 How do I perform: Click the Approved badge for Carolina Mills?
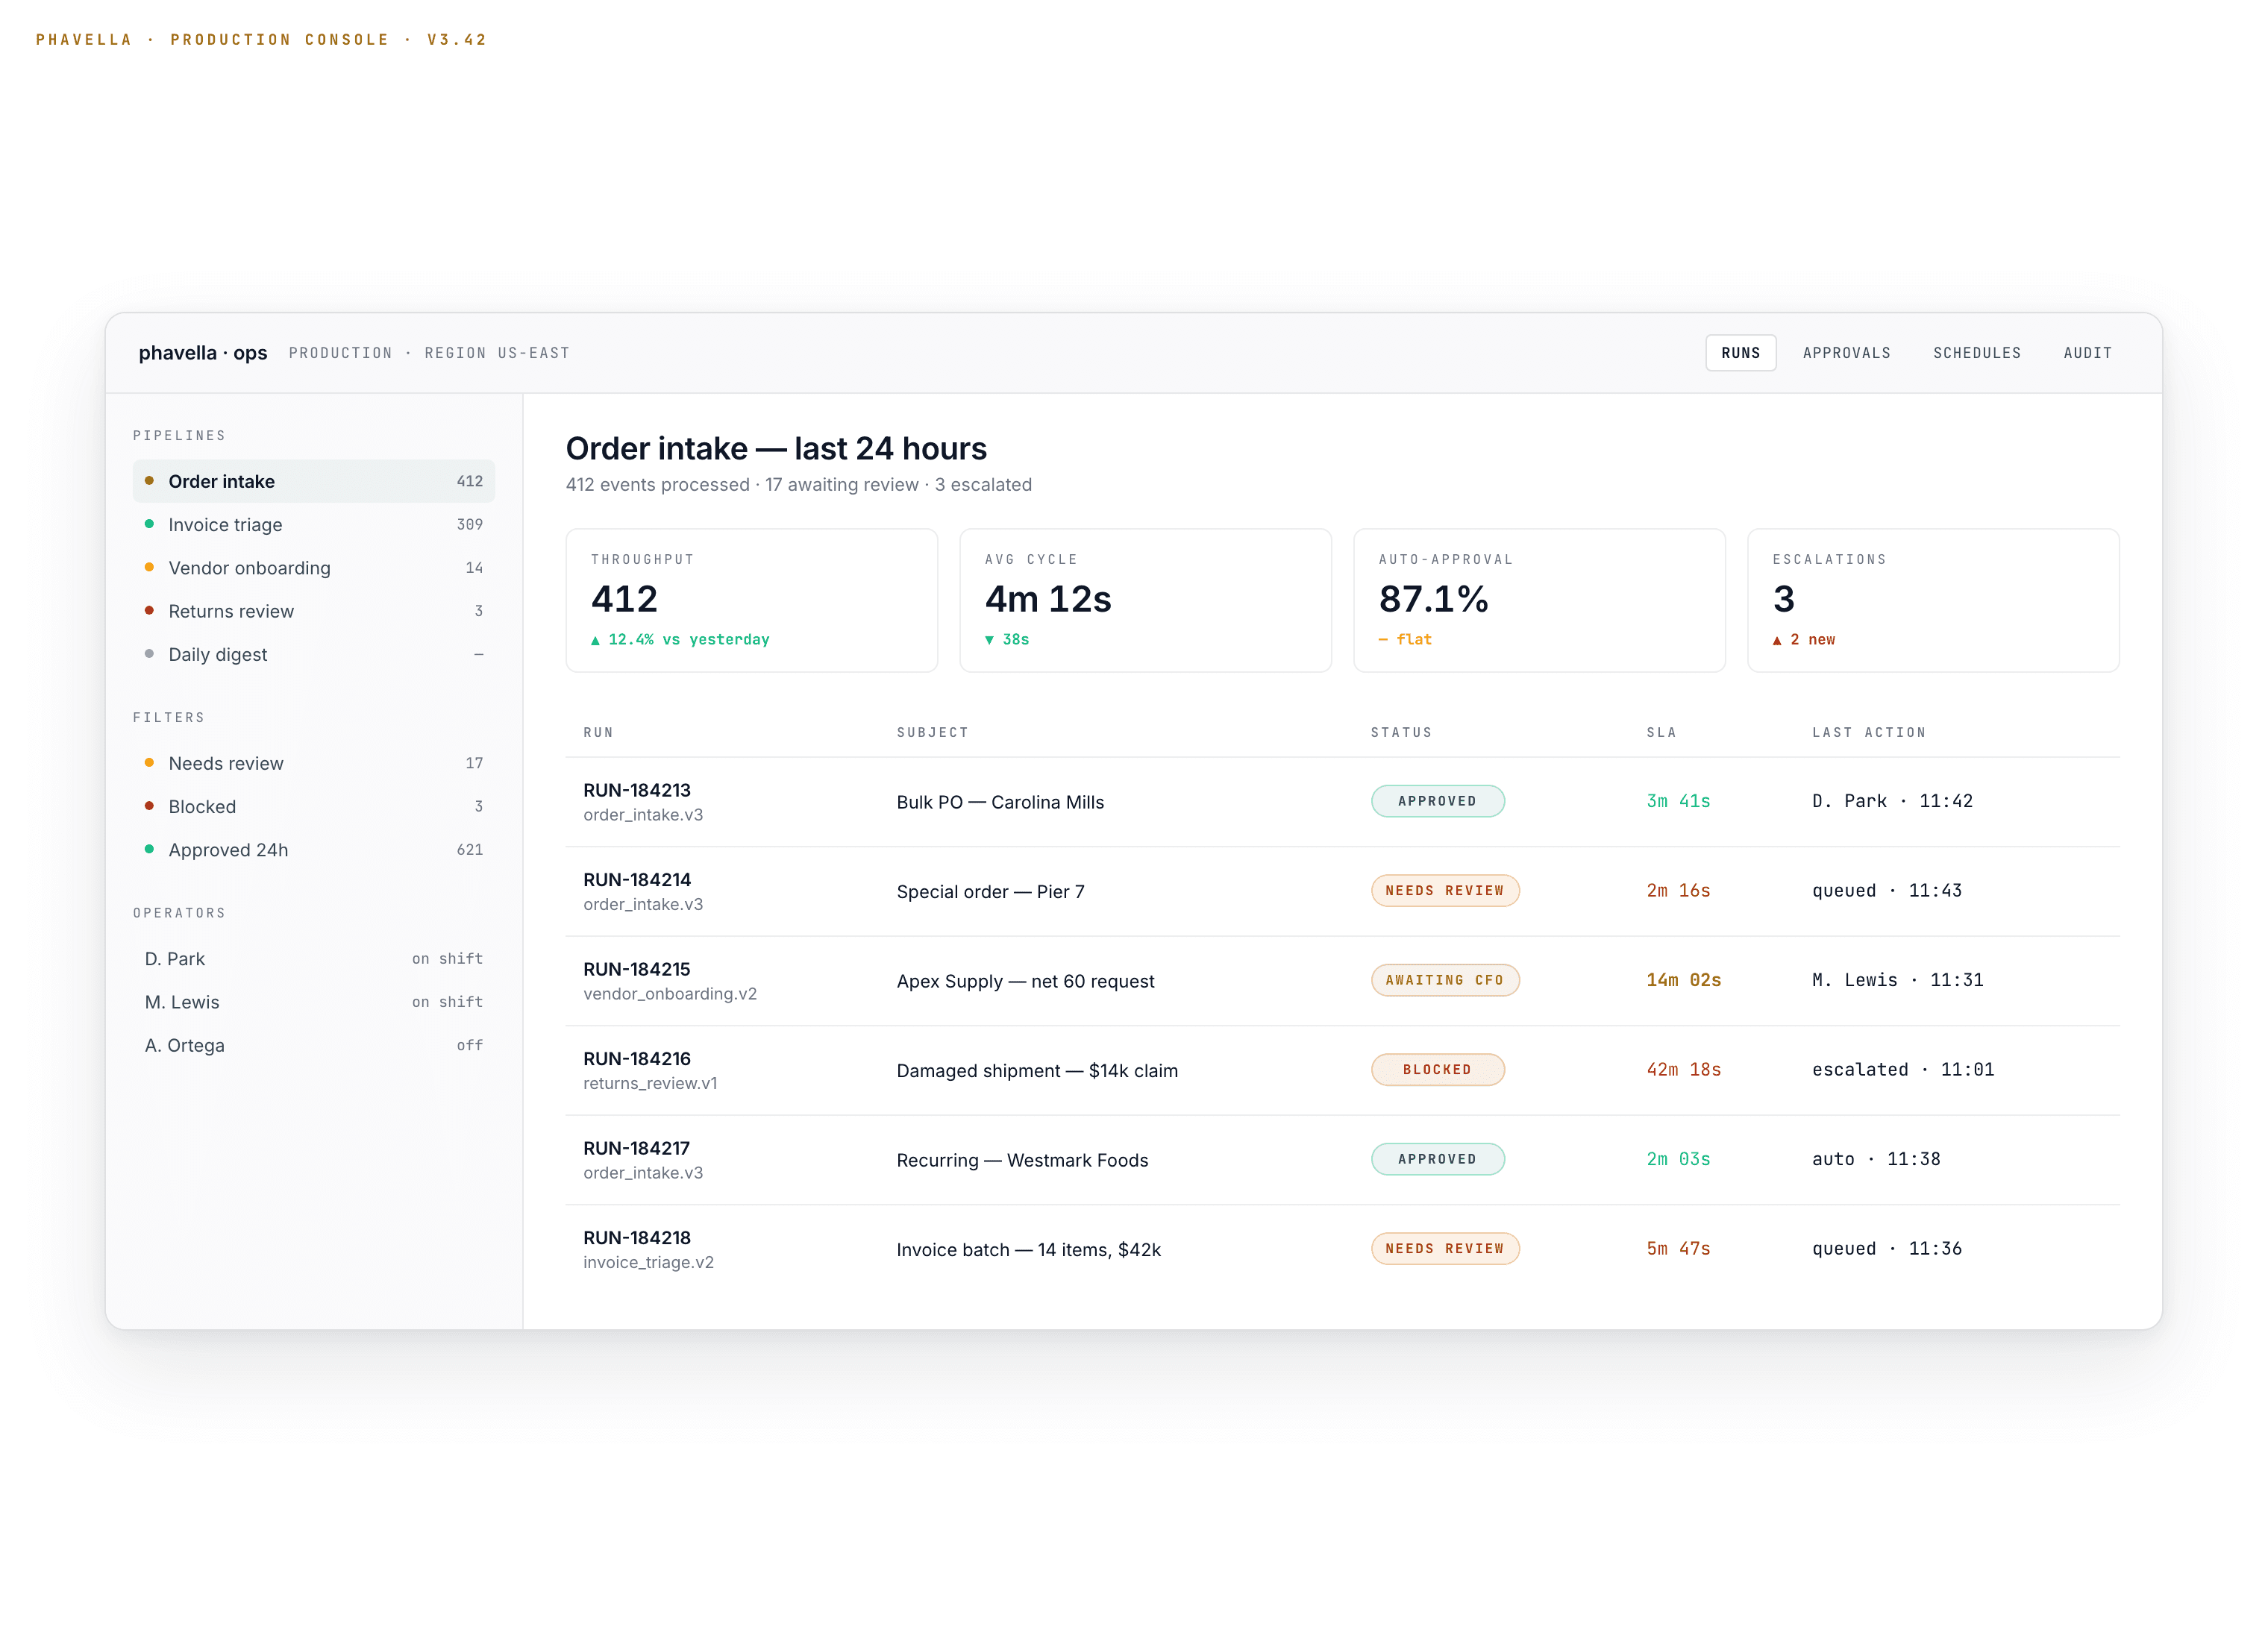[x=1437, y=801]
